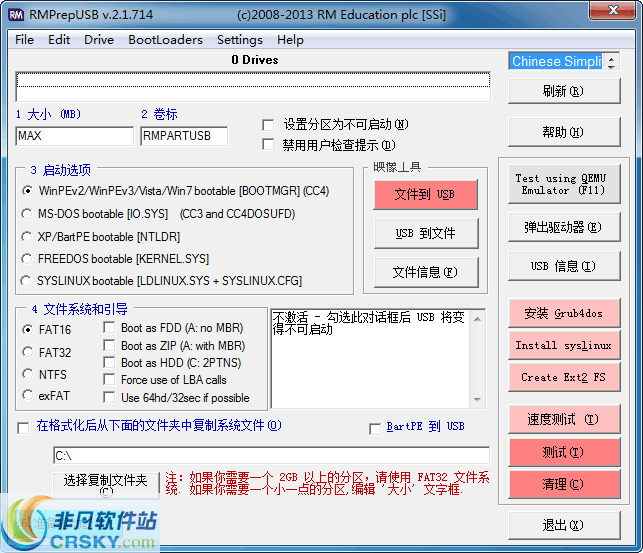Select the FAT32 file system
Viewport: 643px width, 553px height.
(27, 352)
